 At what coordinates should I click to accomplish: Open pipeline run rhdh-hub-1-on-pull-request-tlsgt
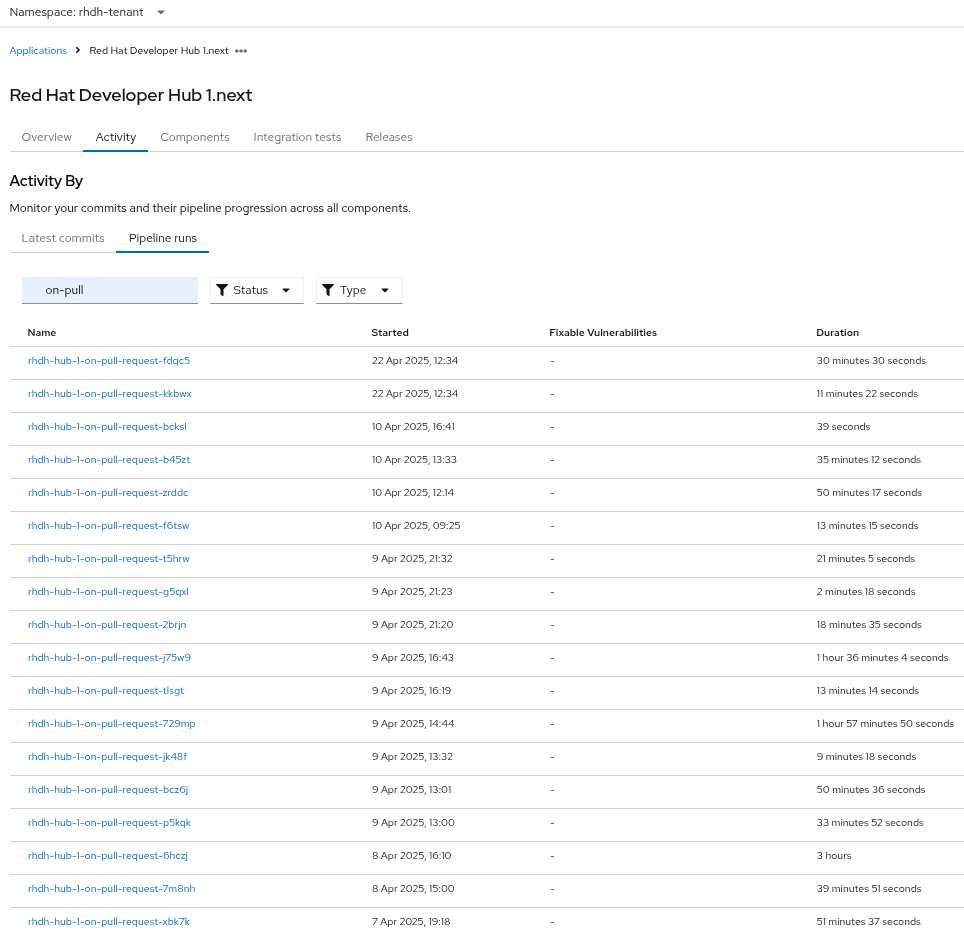[106, 691]
